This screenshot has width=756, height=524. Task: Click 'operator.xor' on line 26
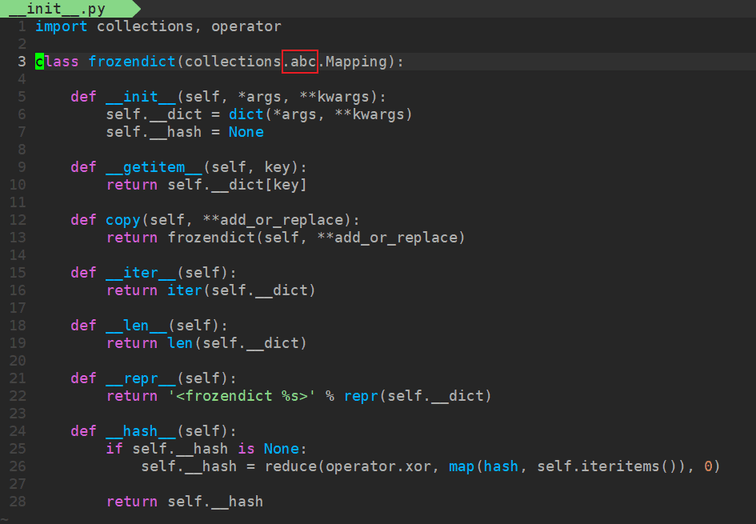(x=378, y=466)
